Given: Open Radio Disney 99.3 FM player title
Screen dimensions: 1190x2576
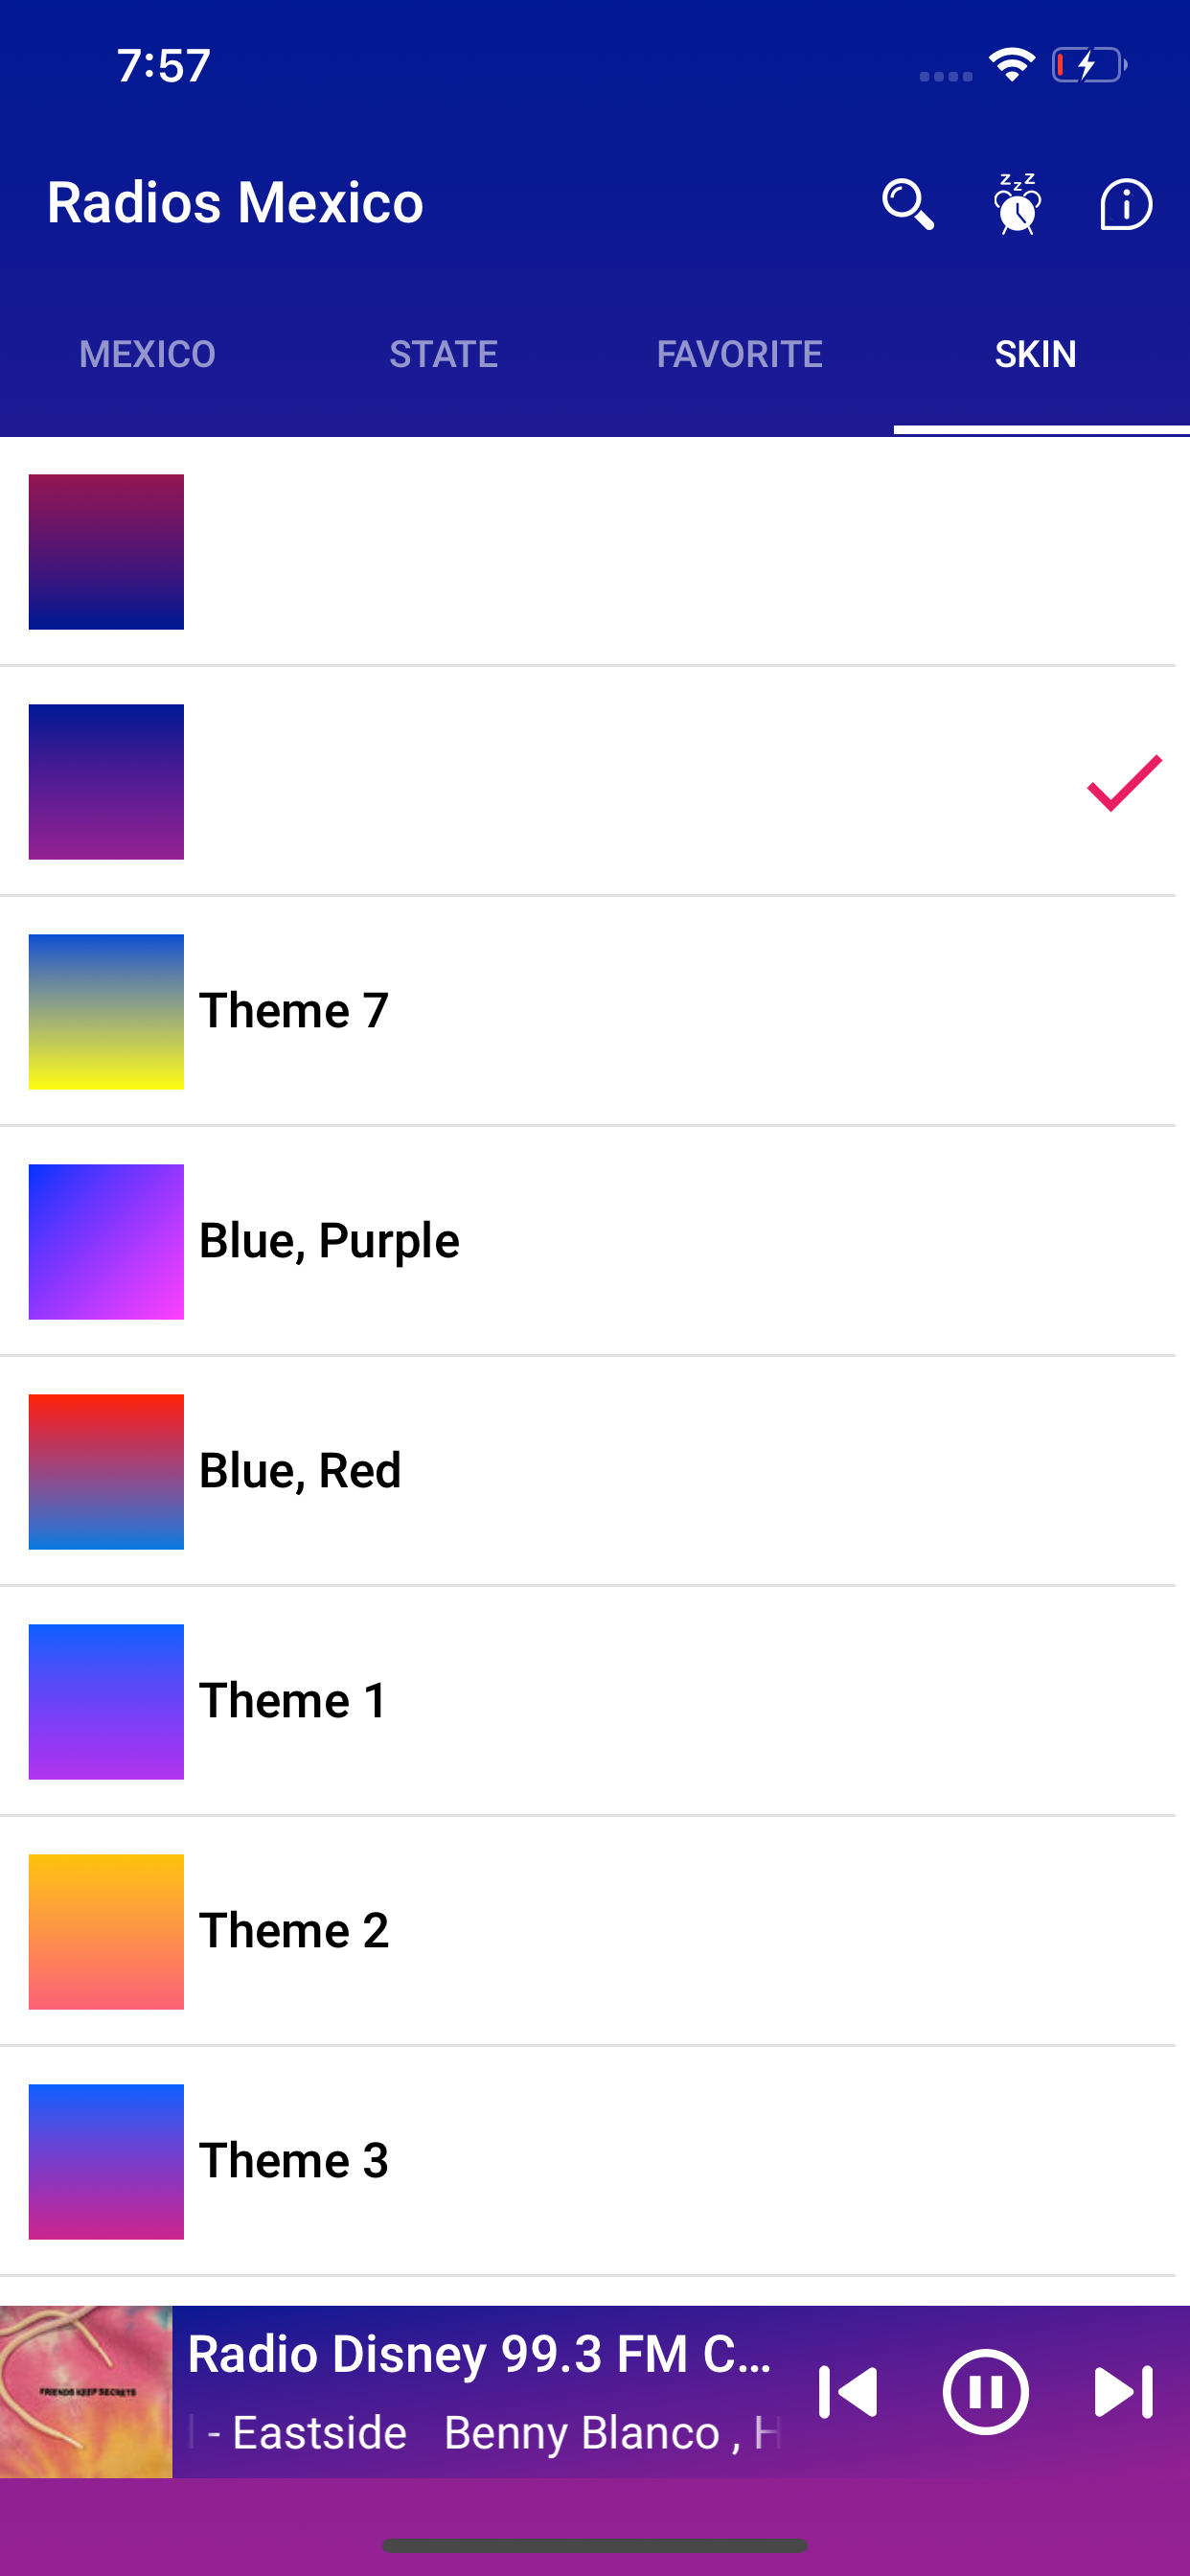Looking at the screenshot, I should tap(480, 2354).
